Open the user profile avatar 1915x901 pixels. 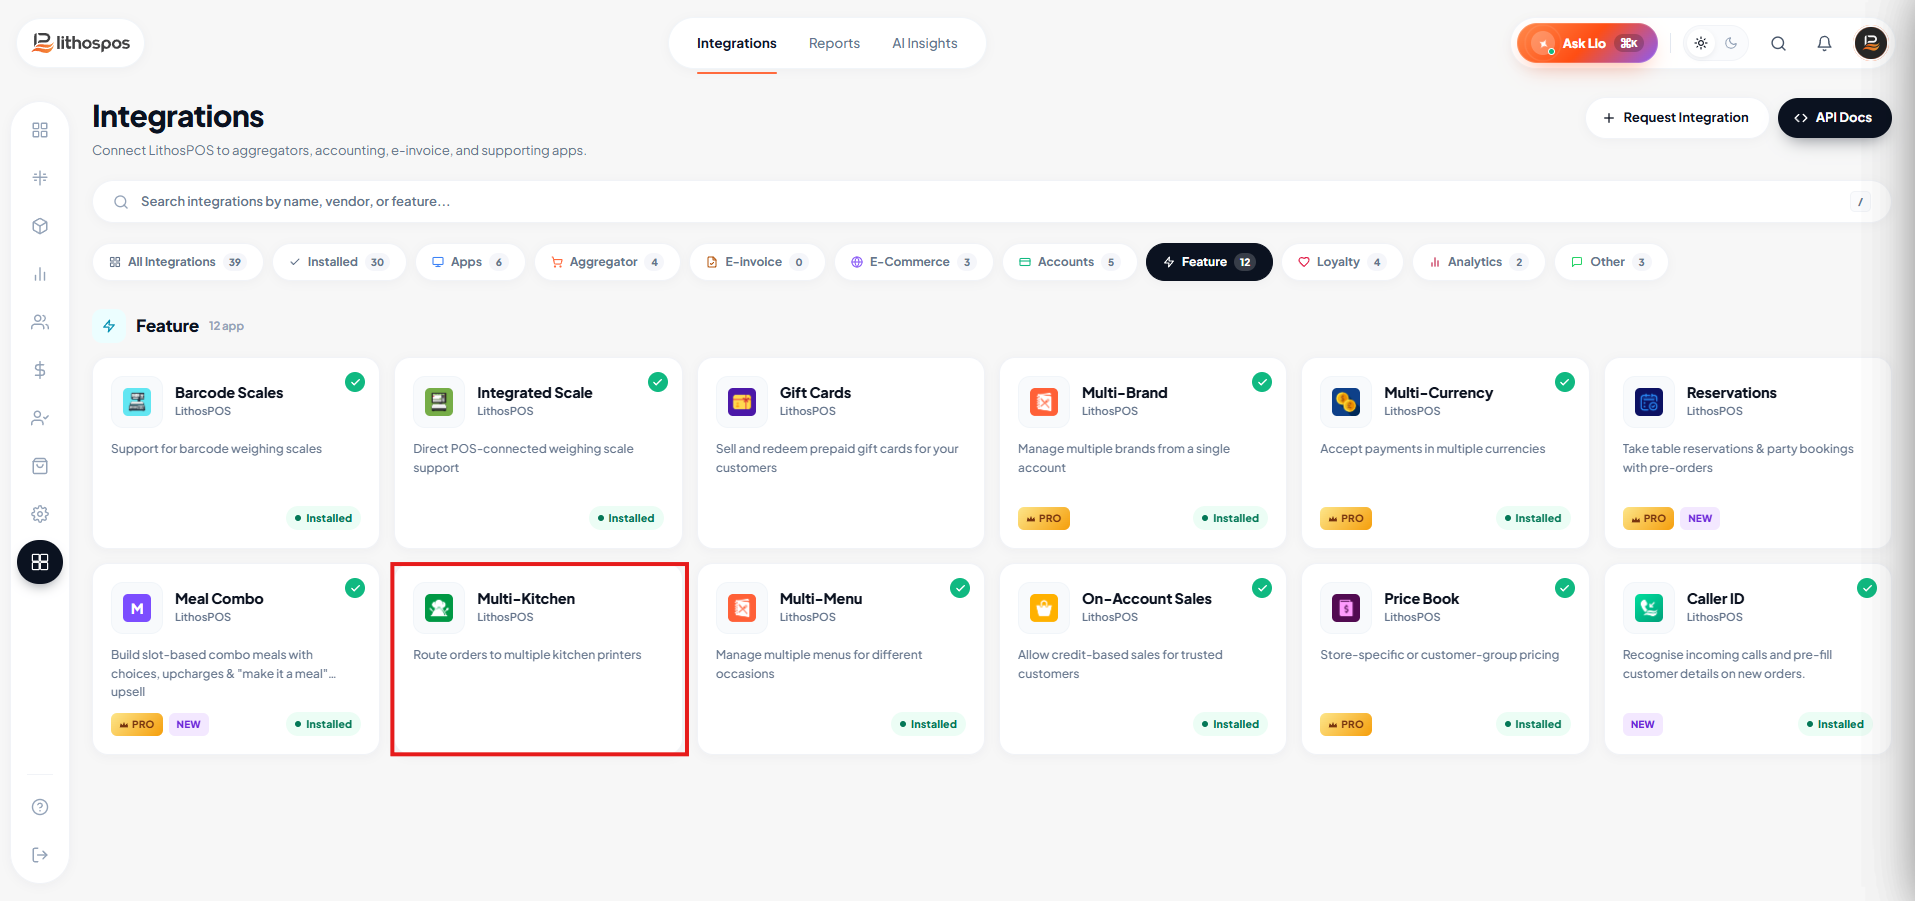(x=1870, y=43)
